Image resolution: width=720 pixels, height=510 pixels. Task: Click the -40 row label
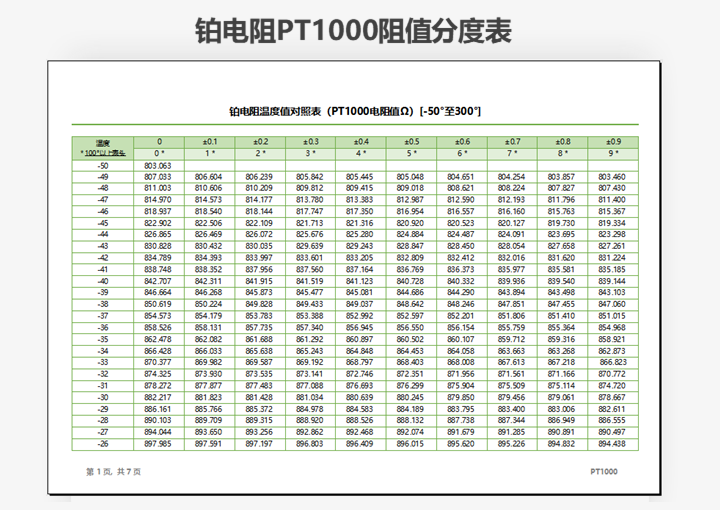click(103, 281)
